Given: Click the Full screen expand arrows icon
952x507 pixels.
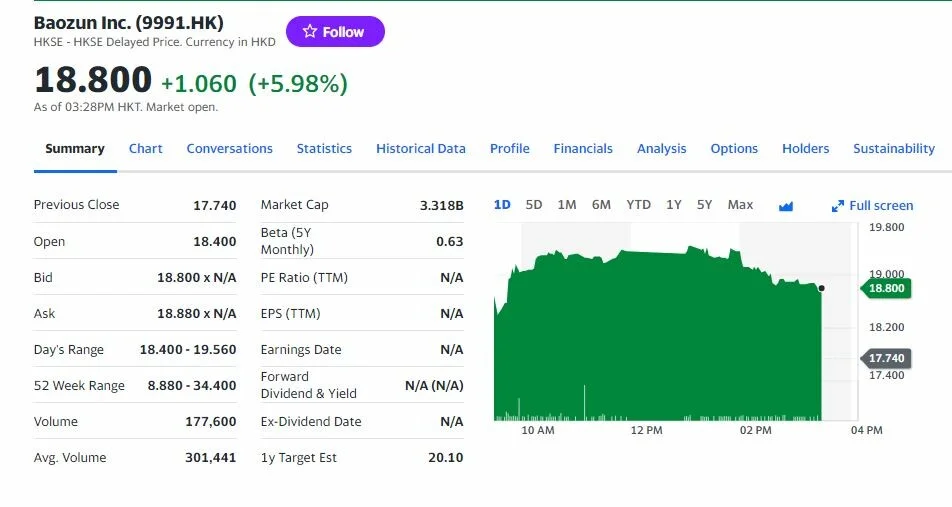Looking at the screenshot, I should pyautogui.click(x=838, y=206).
